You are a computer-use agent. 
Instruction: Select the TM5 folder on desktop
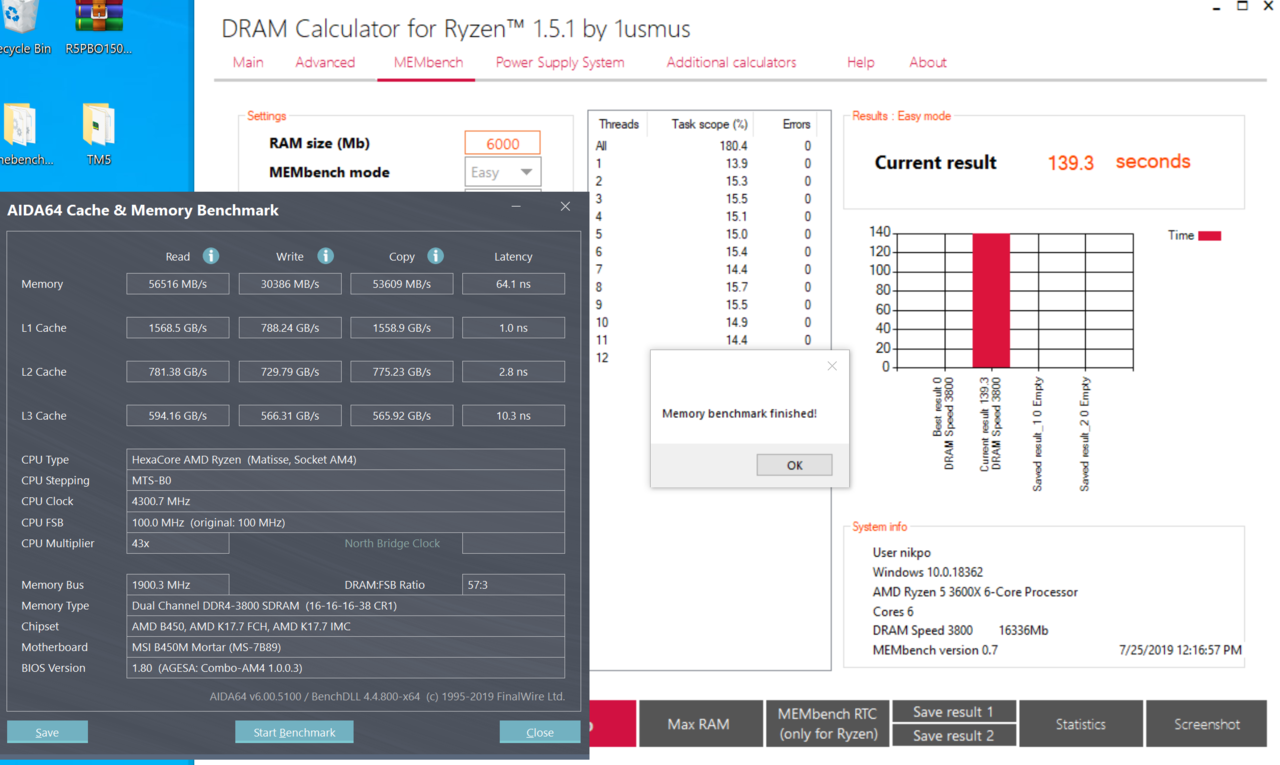coord(99,134)
